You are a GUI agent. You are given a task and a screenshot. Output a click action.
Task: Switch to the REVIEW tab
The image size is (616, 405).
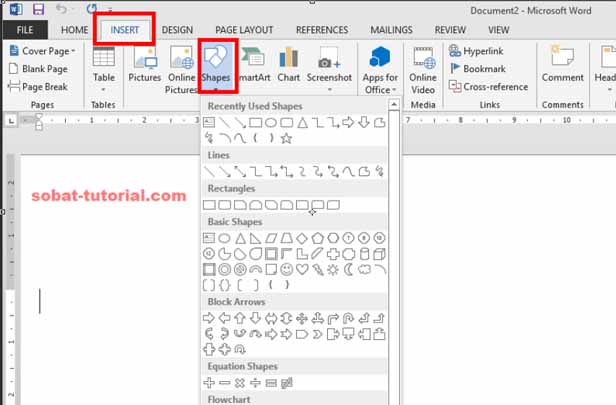pos(450,30)
